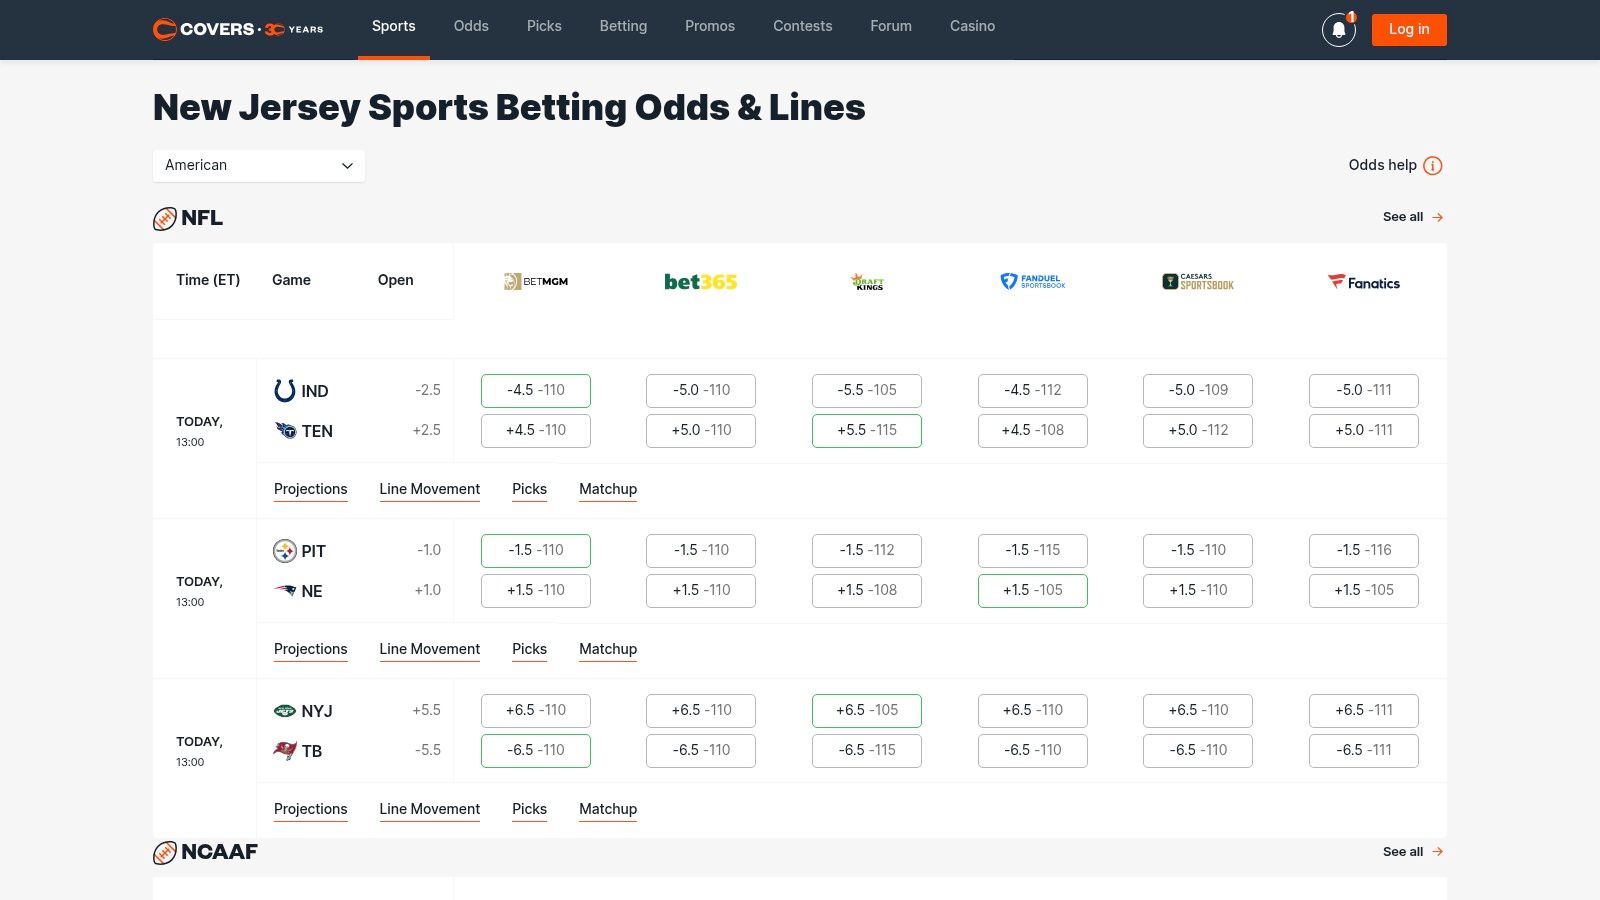
Task: Click the Indianapolis Colts team logo
Action: (x=283, y=390)
